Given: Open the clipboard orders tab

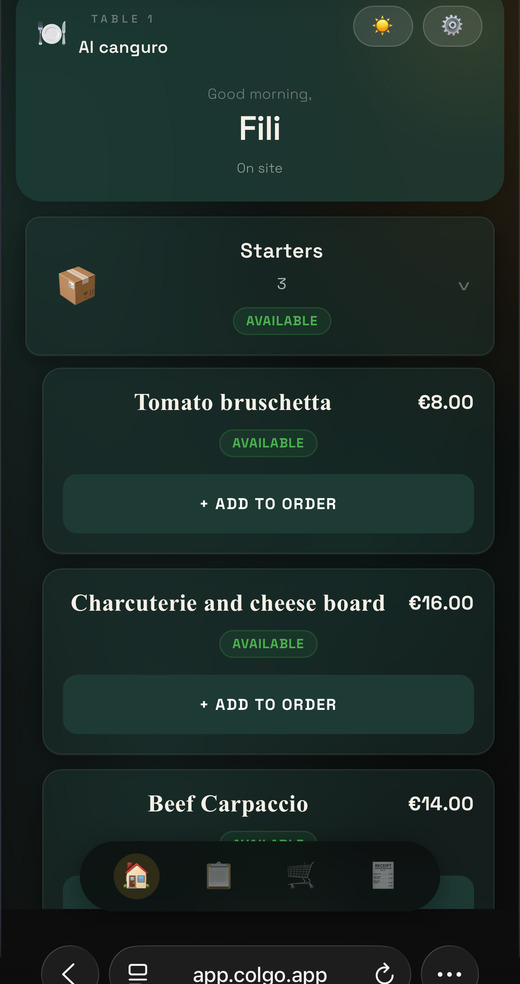Looking at the screenshot, I should click(218, 875).
